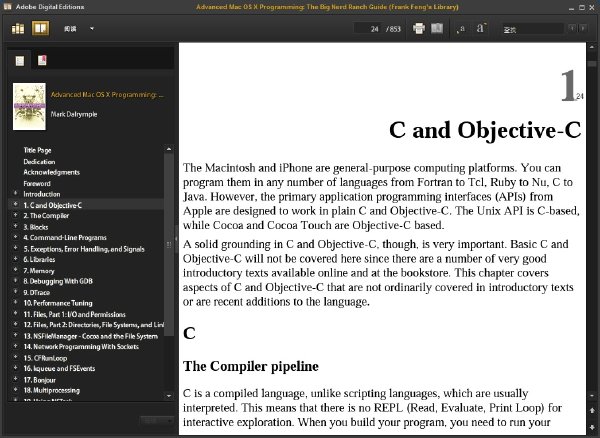Expand chapter 1. C and Objective-C
Viewport: 600px width, 438px height.
(x=15, y=205)
